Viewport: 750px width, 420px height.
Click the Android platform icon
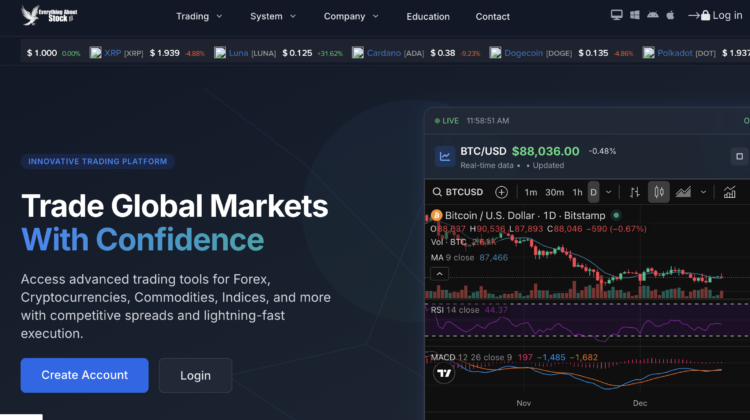[x=652, y=15]
